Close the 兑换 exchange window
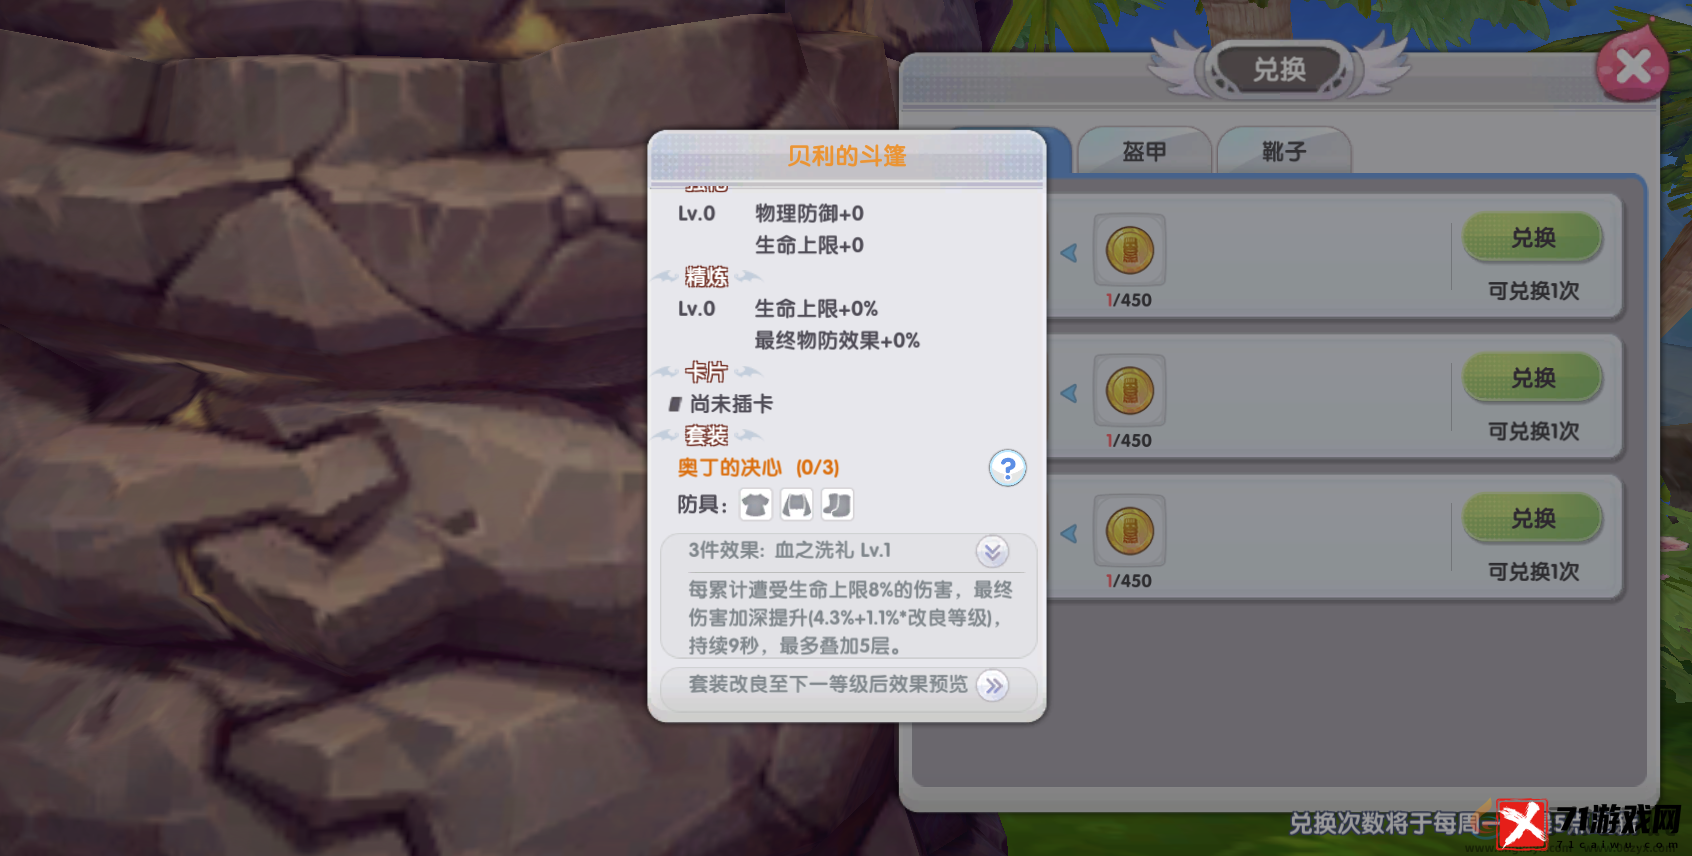Viewport: 1692px width, 856px height. point(1632,67)
